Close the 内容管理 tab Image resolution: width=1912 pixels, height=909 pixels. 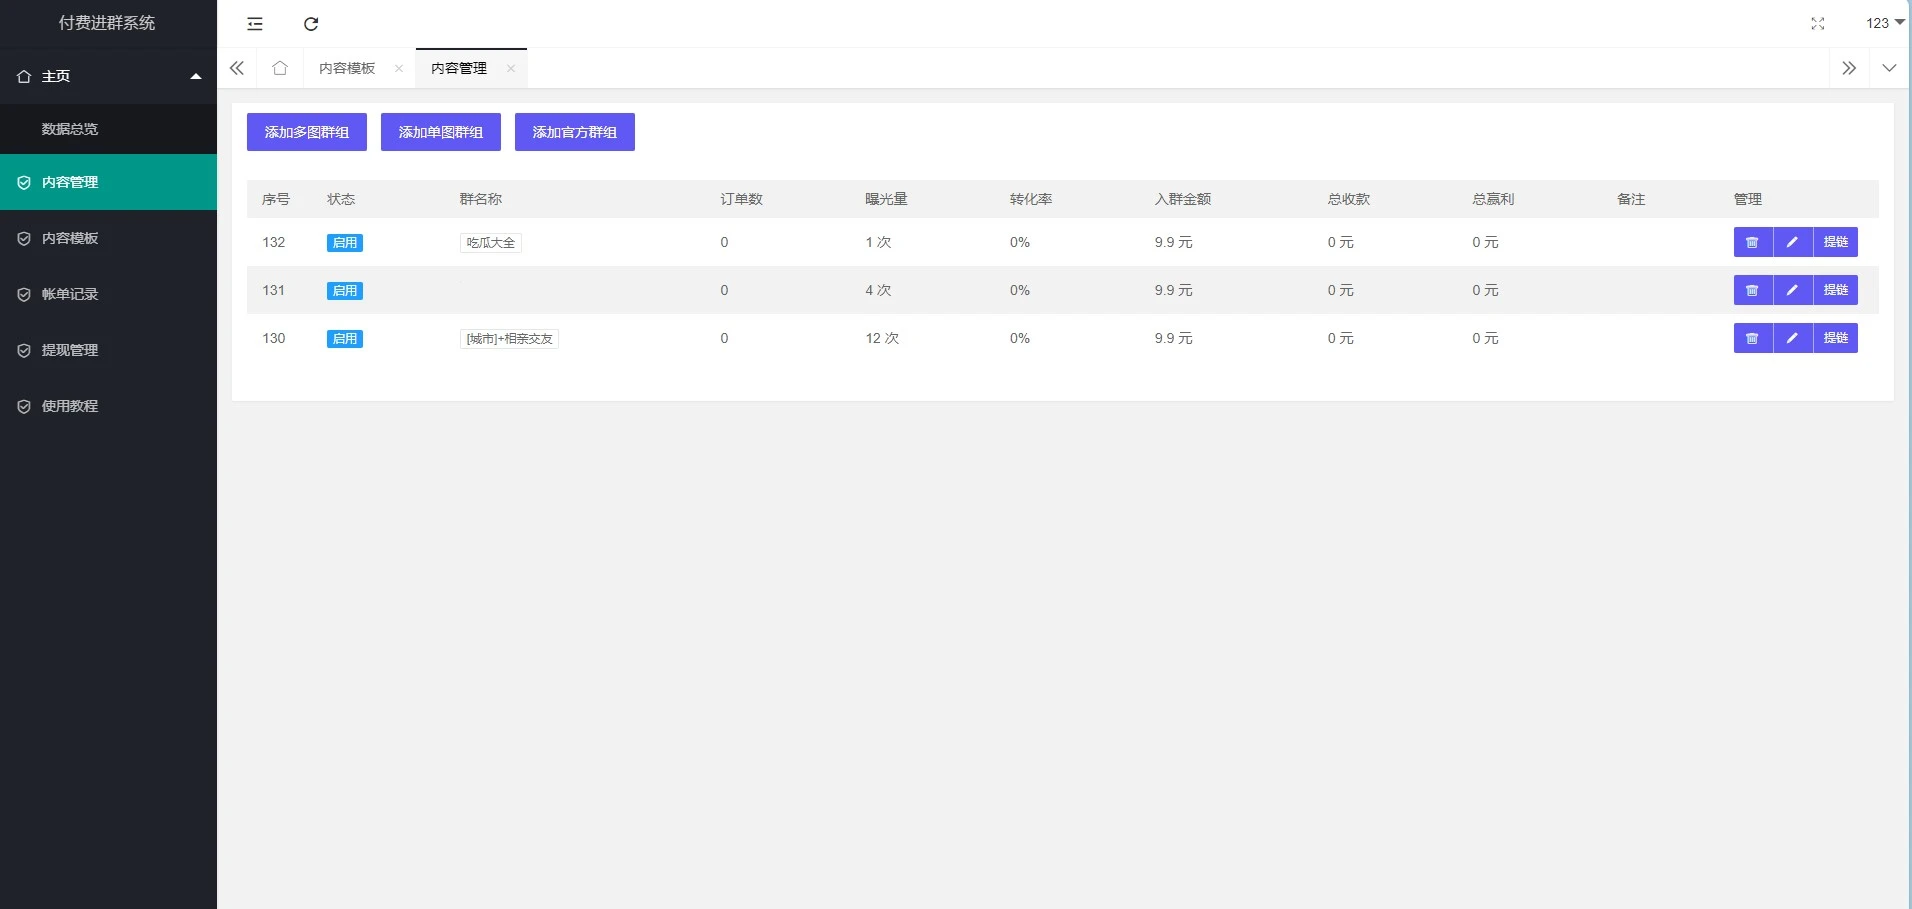[x=511, y=69]
